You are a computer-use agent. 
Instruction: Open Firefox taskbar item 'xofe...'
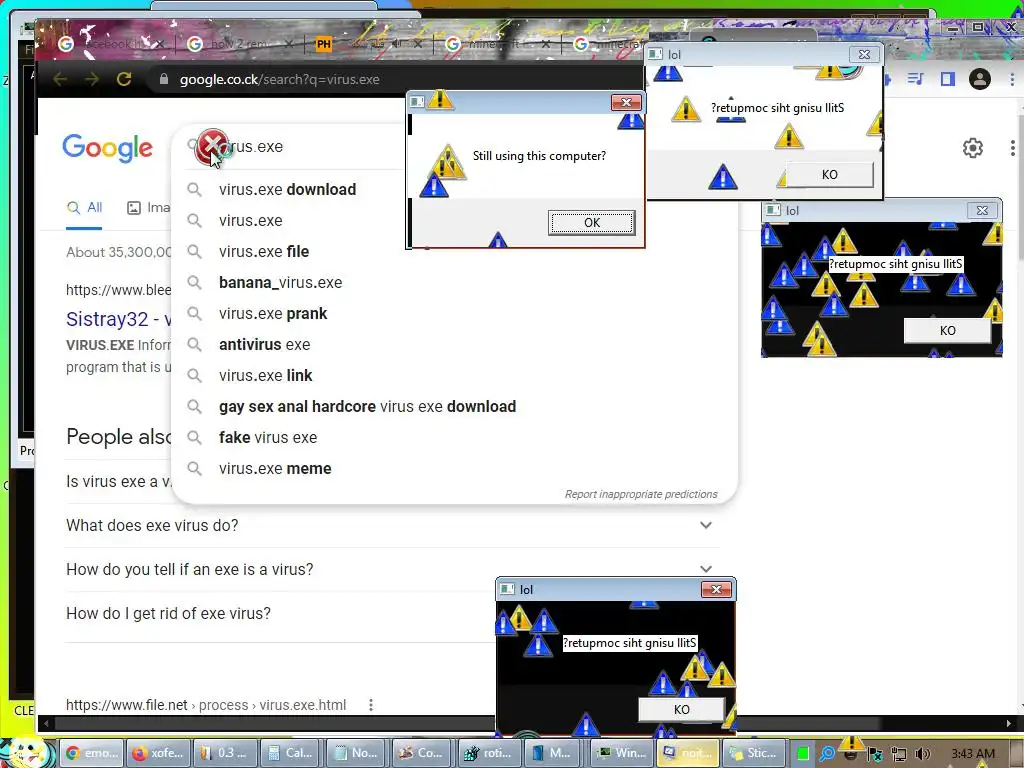click(159, 752)
